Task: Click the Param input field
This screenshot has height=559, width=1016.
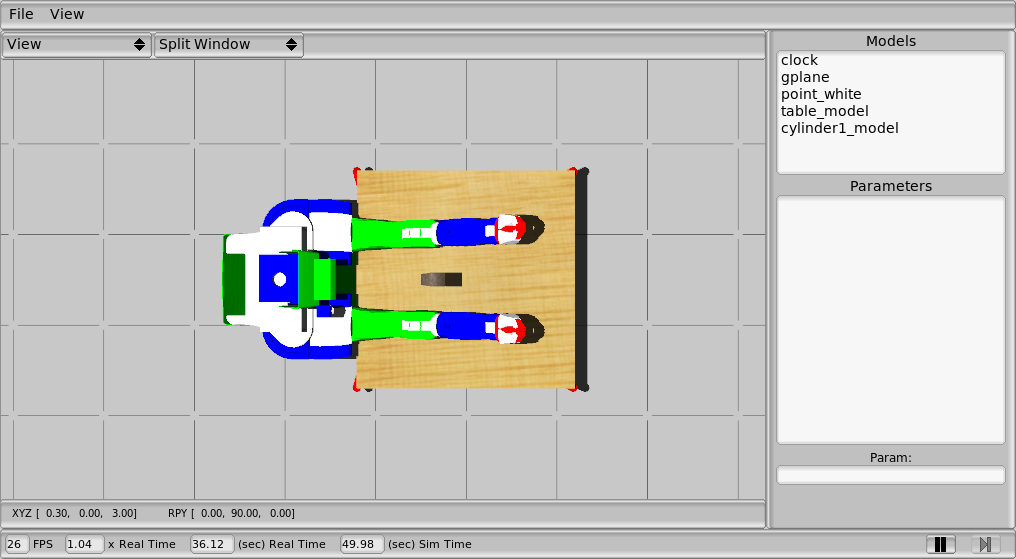Action: (890, 475)
